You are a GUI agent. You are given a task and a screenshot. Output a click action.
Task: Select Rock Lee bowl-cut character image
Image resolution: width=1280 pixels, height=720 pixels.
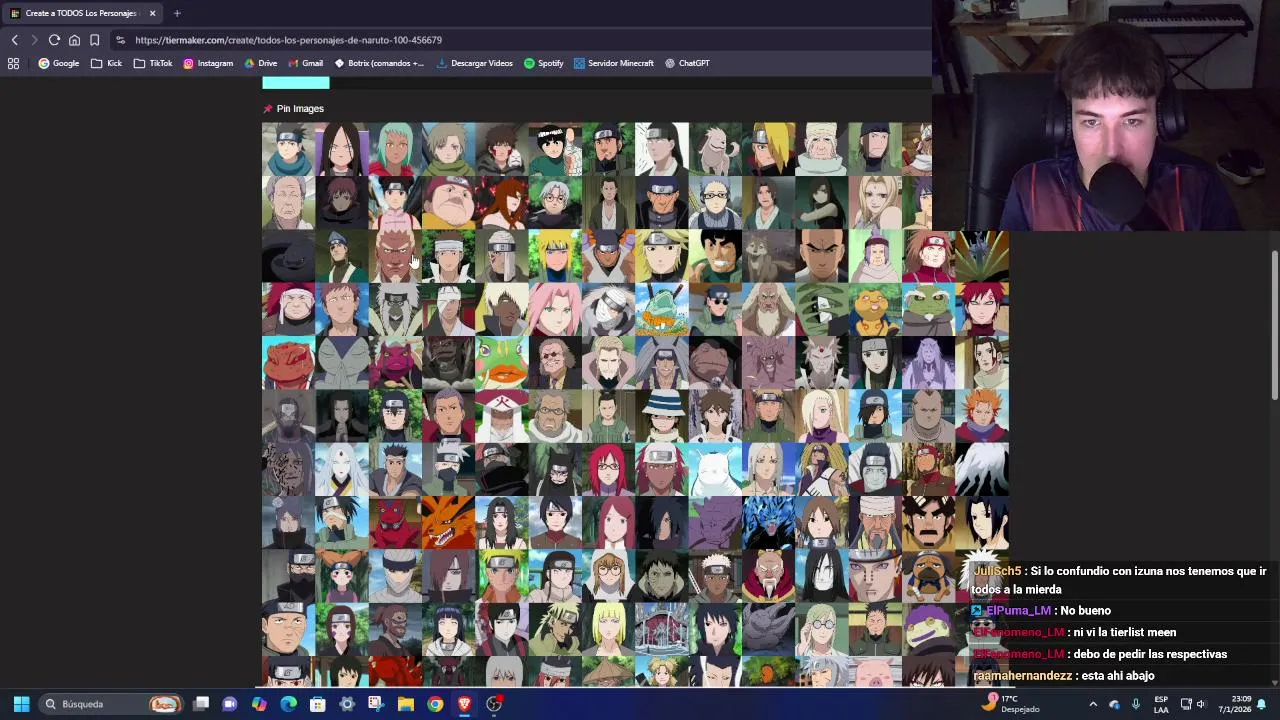point(555,149)
